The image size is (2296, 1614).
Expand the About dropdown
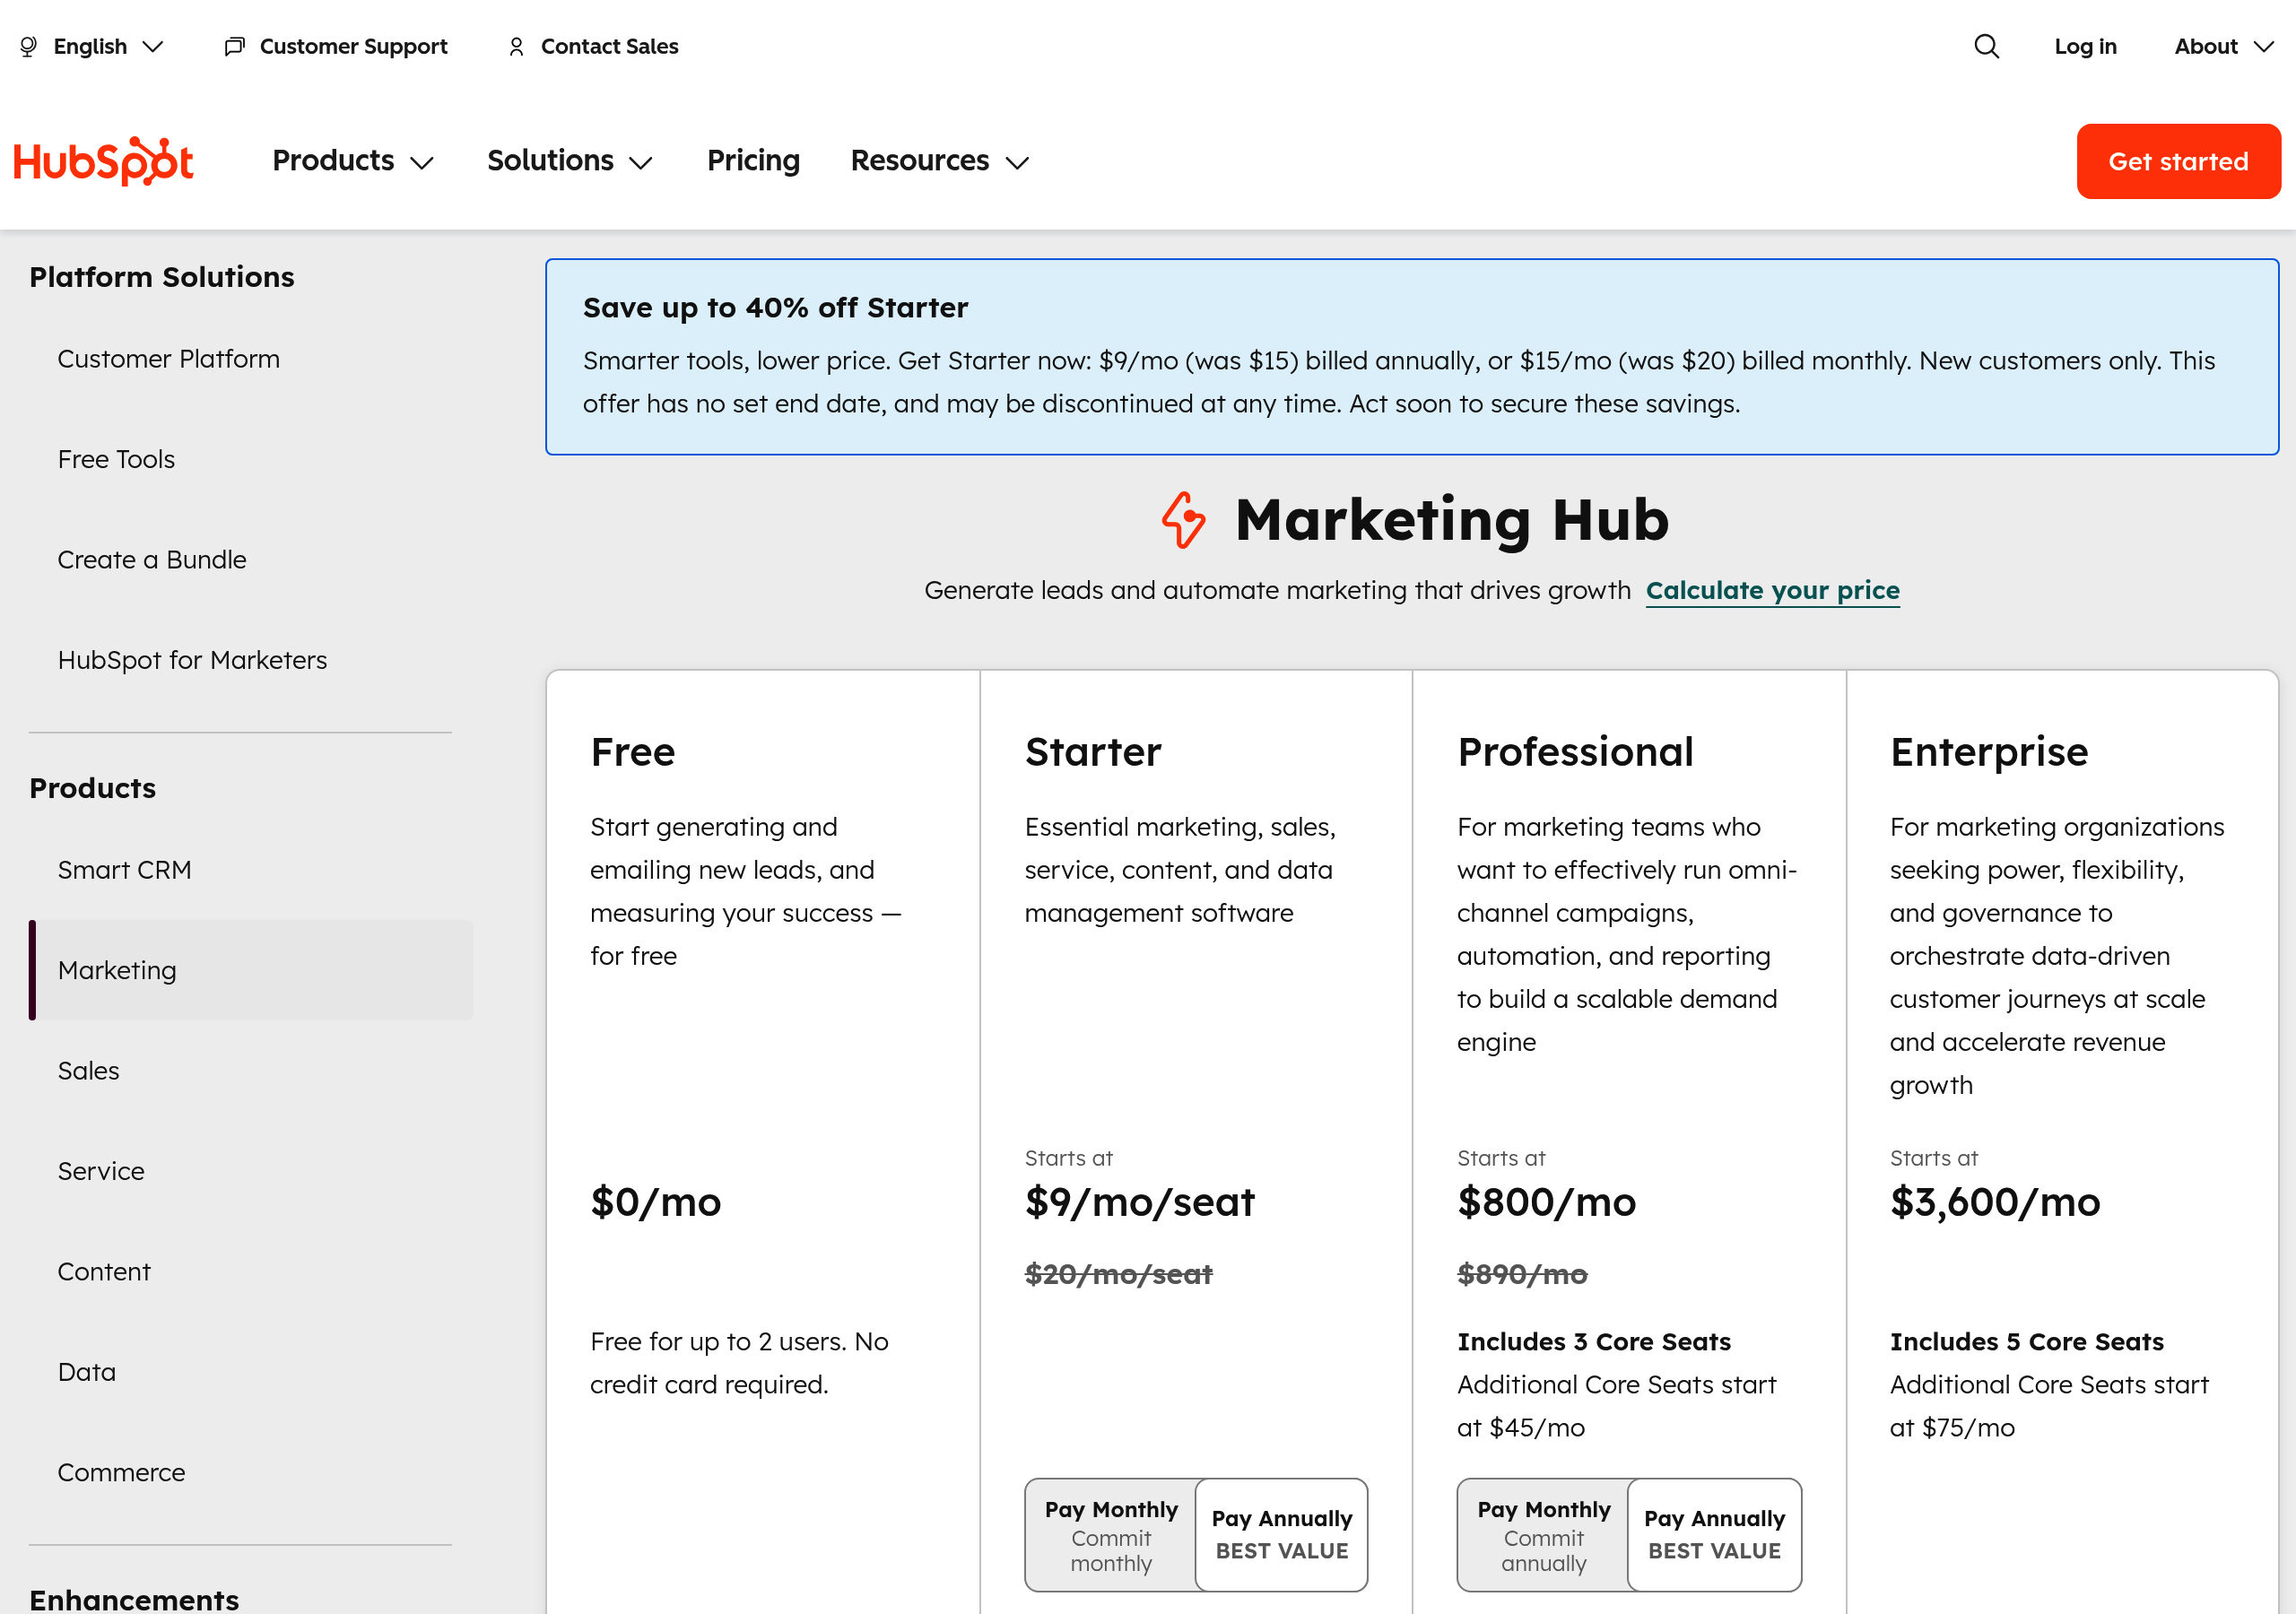2222,46
